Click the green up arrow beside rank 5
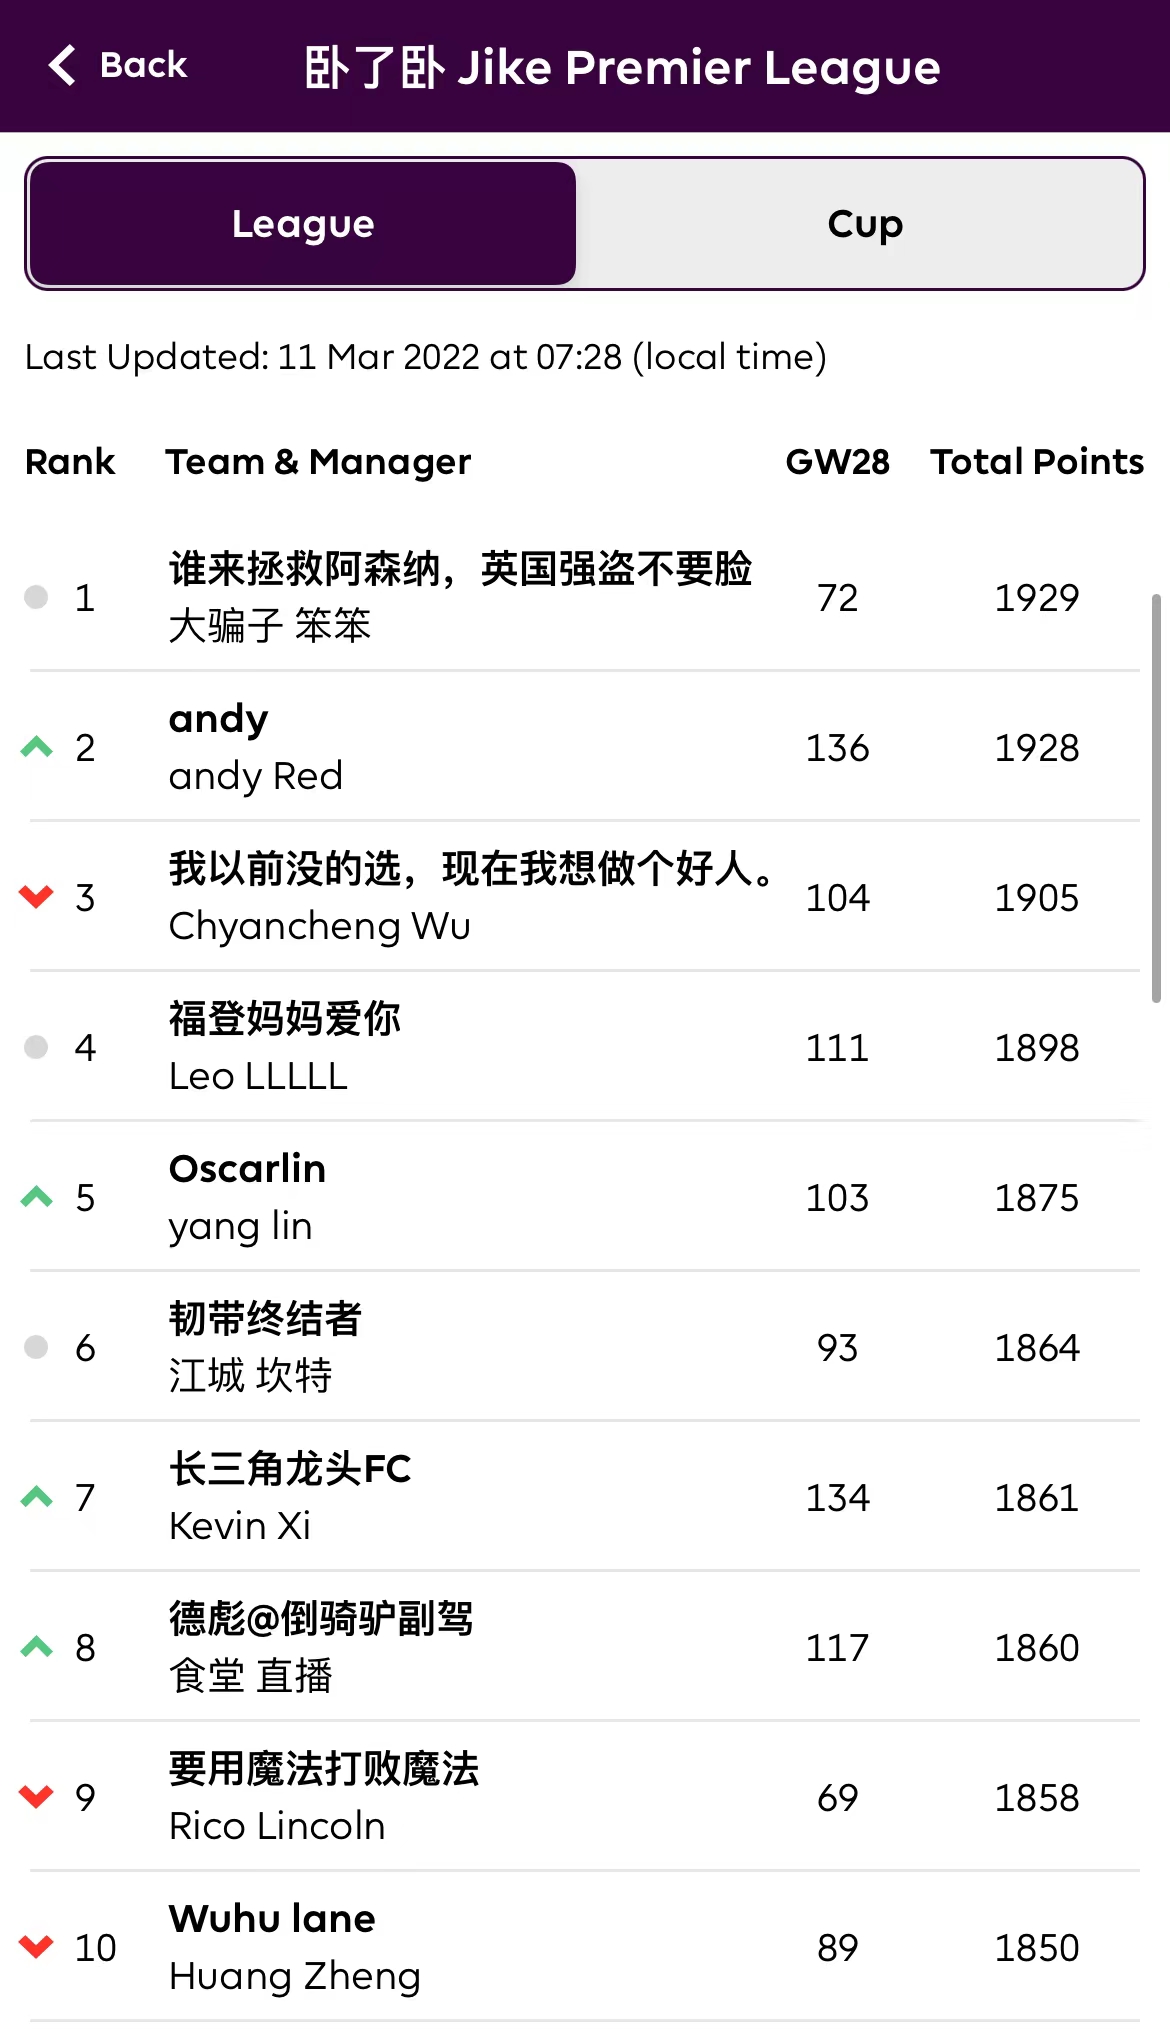Viewport: 1170px width, 2030px height. pyautogui.click(x=37, y=1197)
